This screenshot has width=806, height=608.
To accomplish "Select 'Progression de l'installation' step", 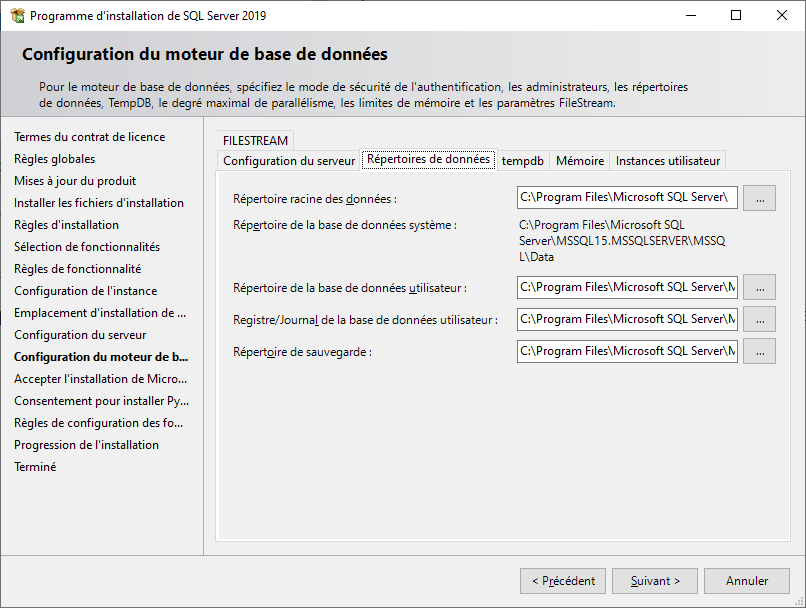I will [86, 445].
